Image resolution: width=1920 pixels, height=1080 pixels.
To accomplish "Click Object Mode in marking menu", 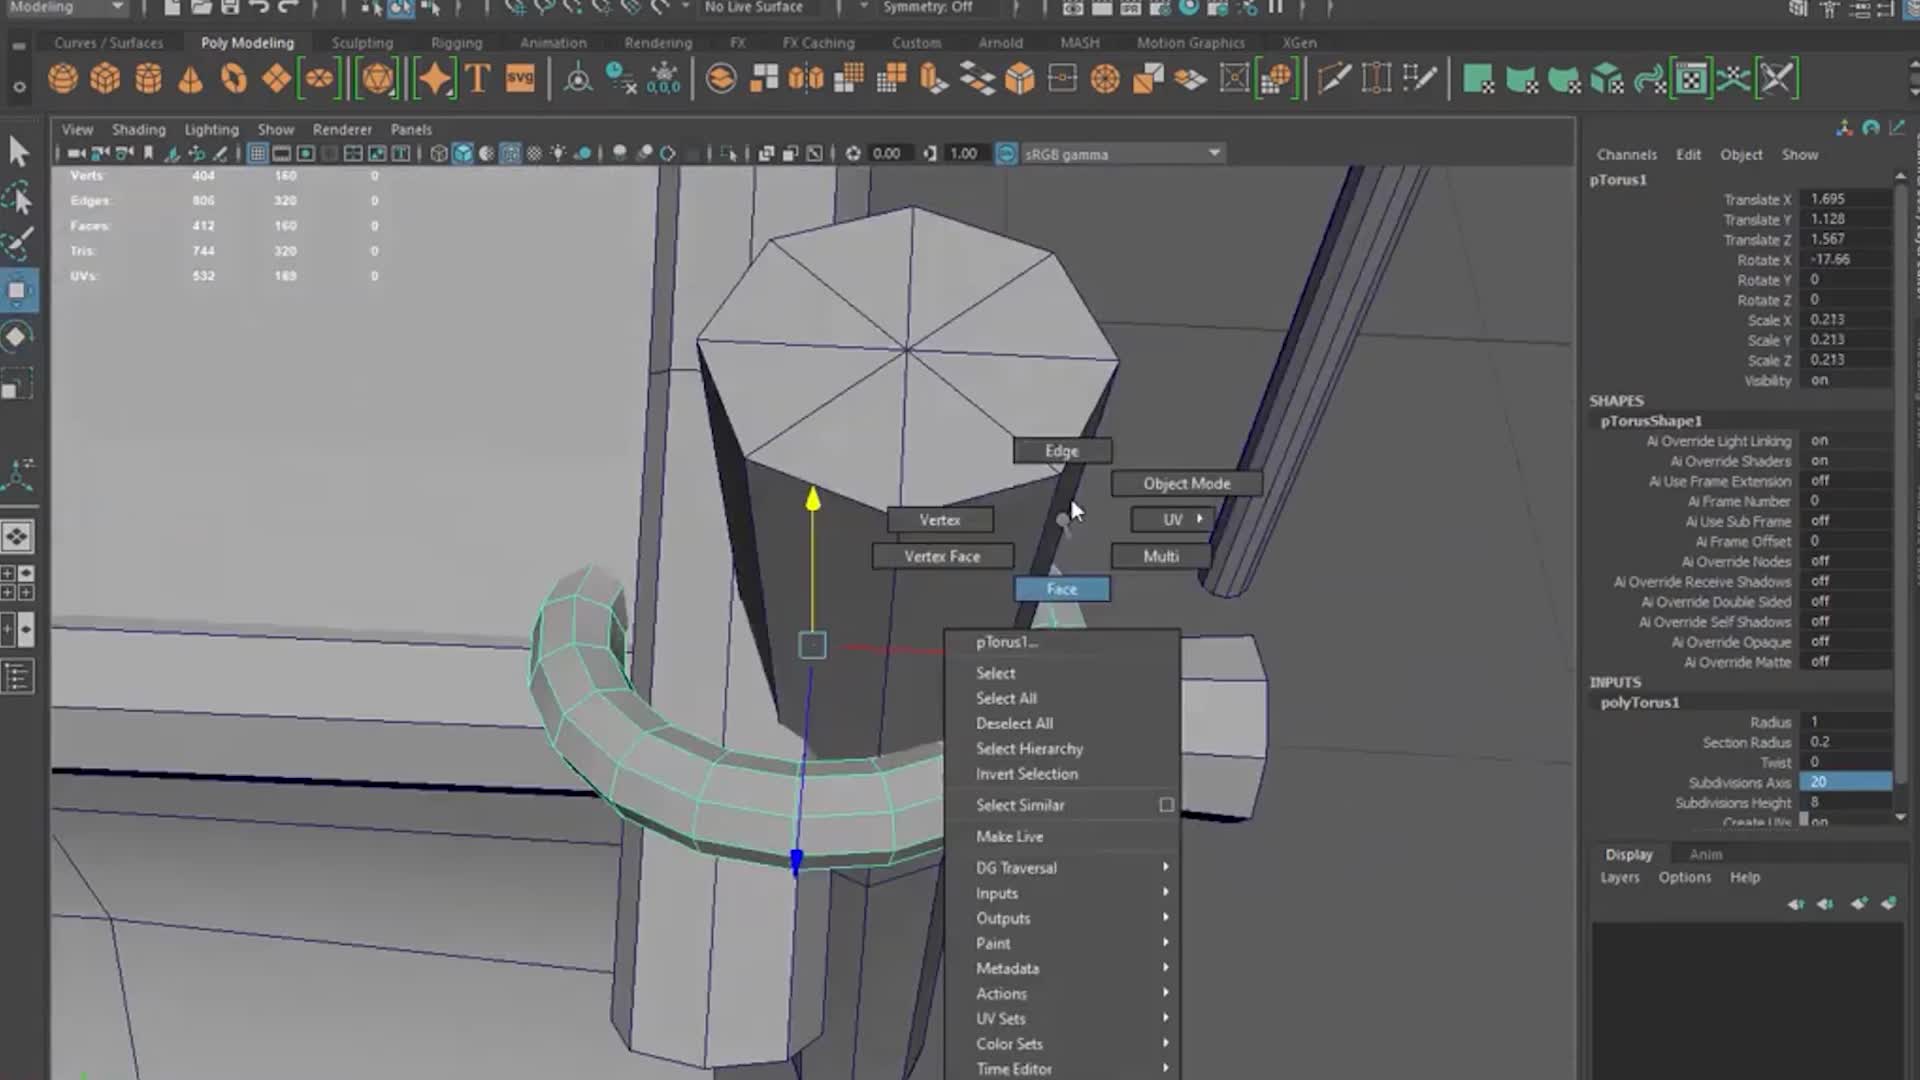I will 1187,484.
